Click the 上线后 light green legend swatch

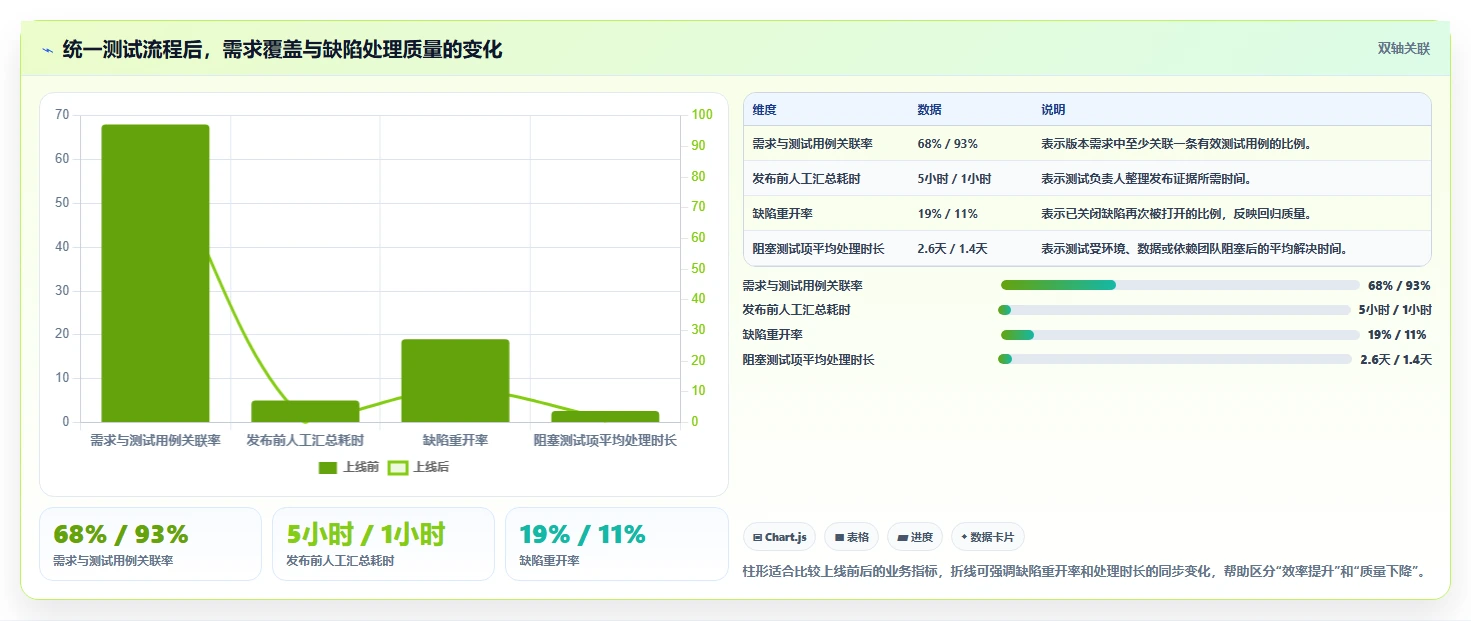pyautogui.click(x=398, y=468)
